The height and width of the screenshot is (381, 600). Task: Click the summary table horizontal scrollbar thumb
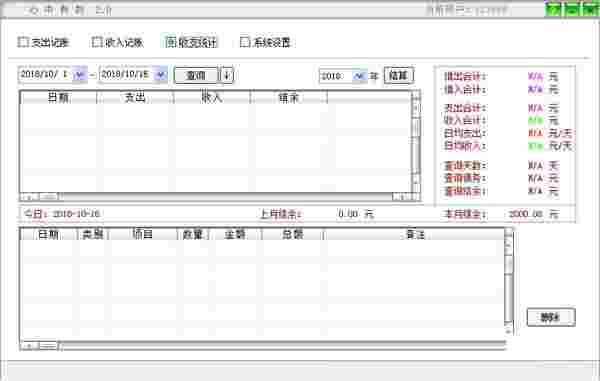click(49, 197)
